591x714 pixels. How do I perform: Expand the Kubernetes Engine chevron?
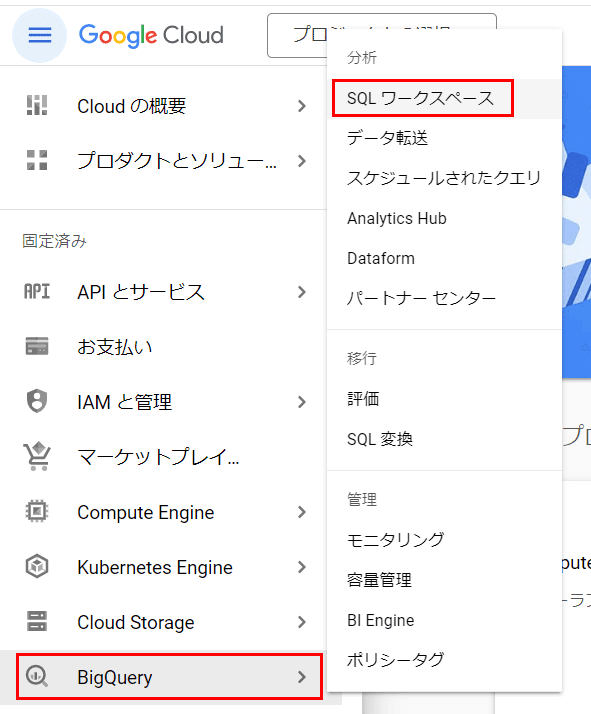[x=301, y=567]
